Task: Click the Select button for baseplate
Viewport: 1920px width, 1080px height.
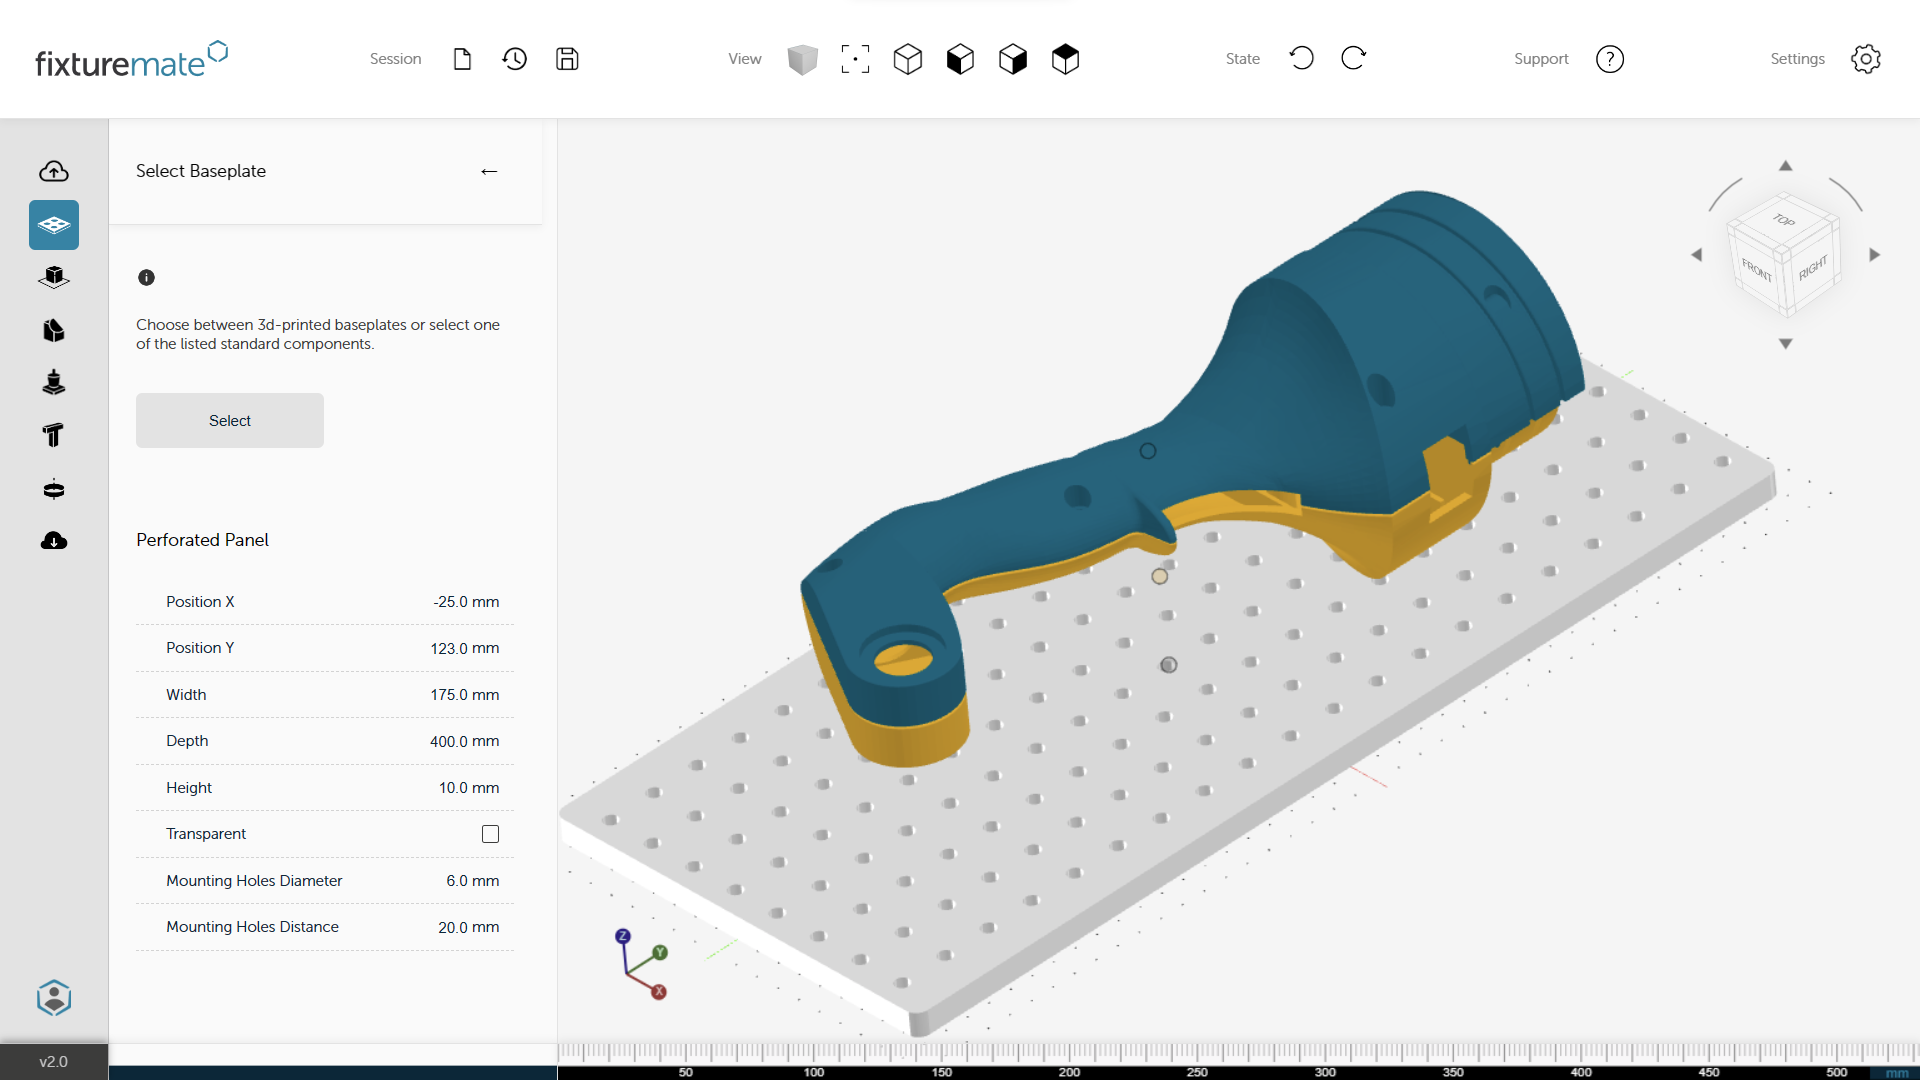Action: click(x=229, y=419)
